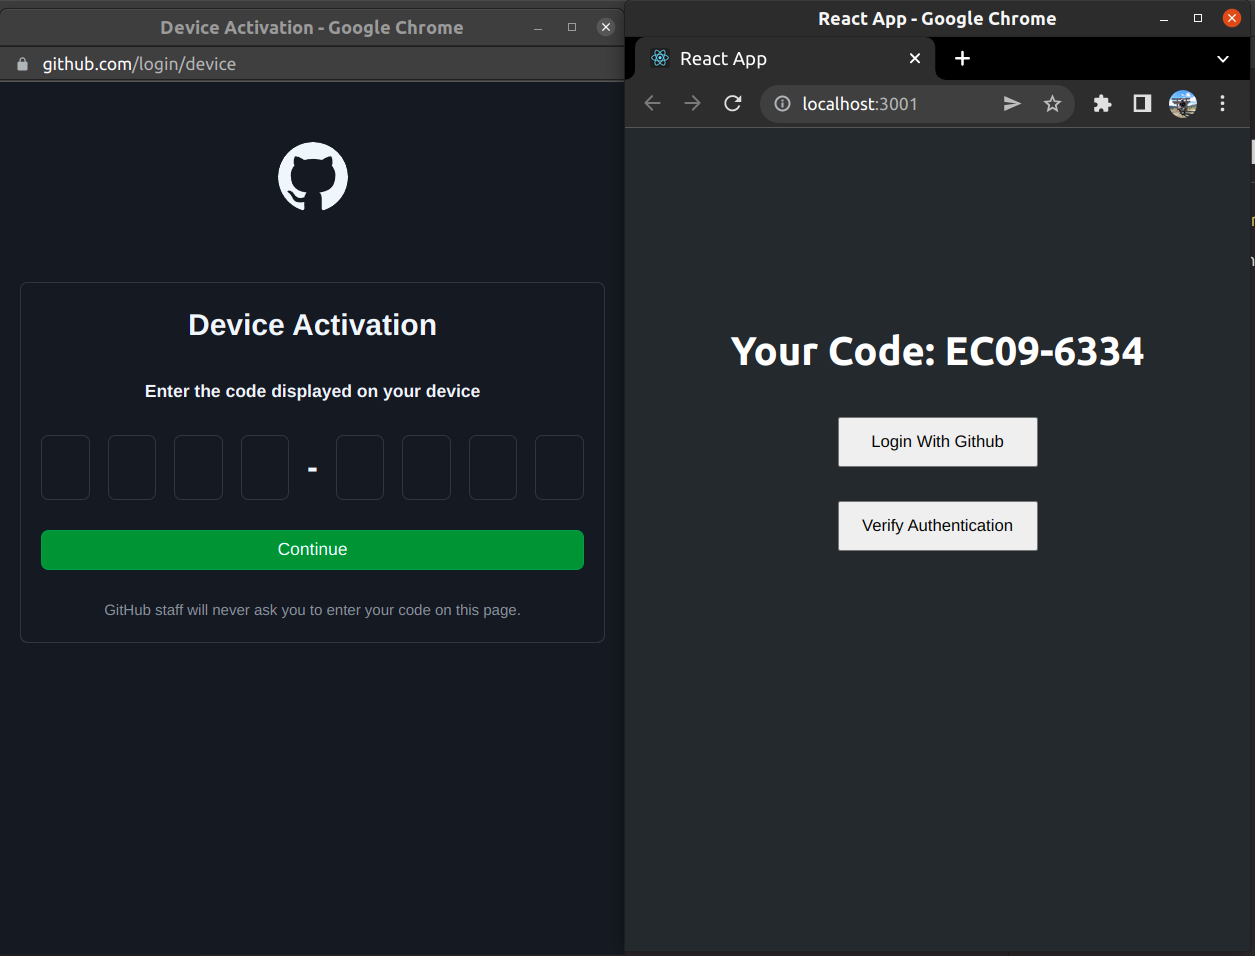Focus the sixth code character box
The height and width of the screenshot is (956, 1255).
click(x=426, y=467)
